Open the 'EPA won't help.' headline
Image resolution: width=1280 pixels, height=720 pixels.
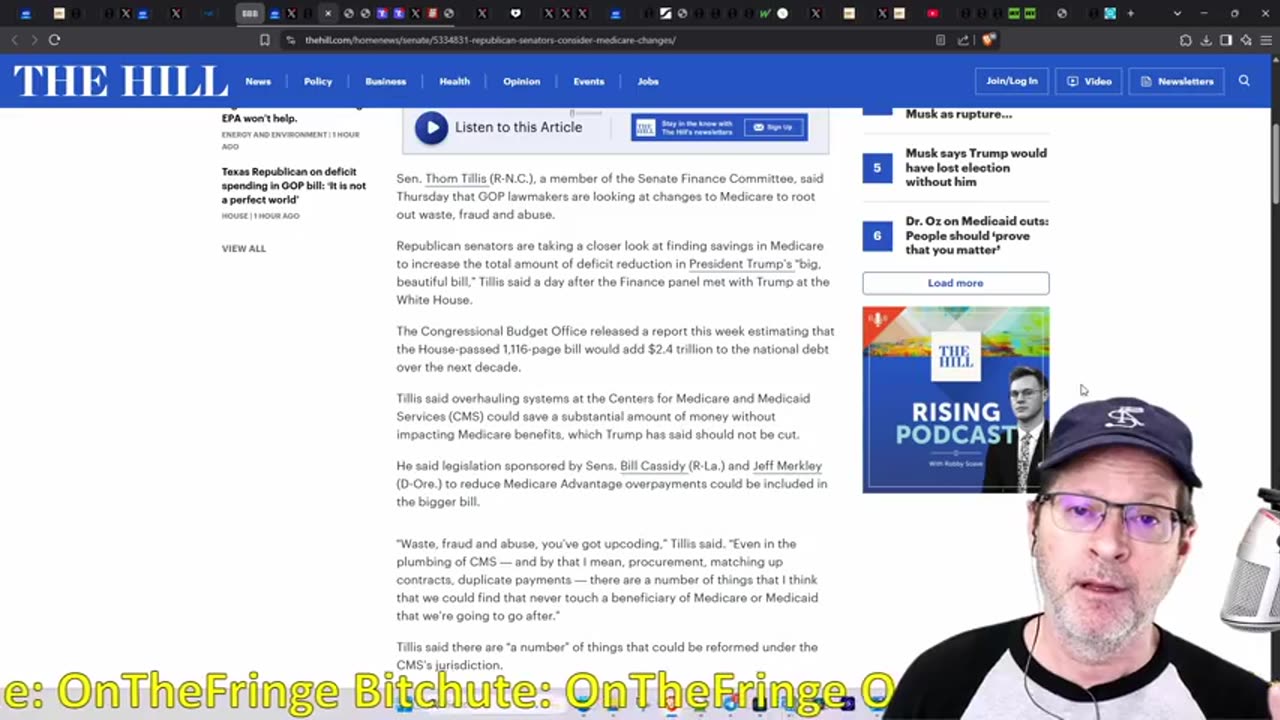click(x=259, y=118)
